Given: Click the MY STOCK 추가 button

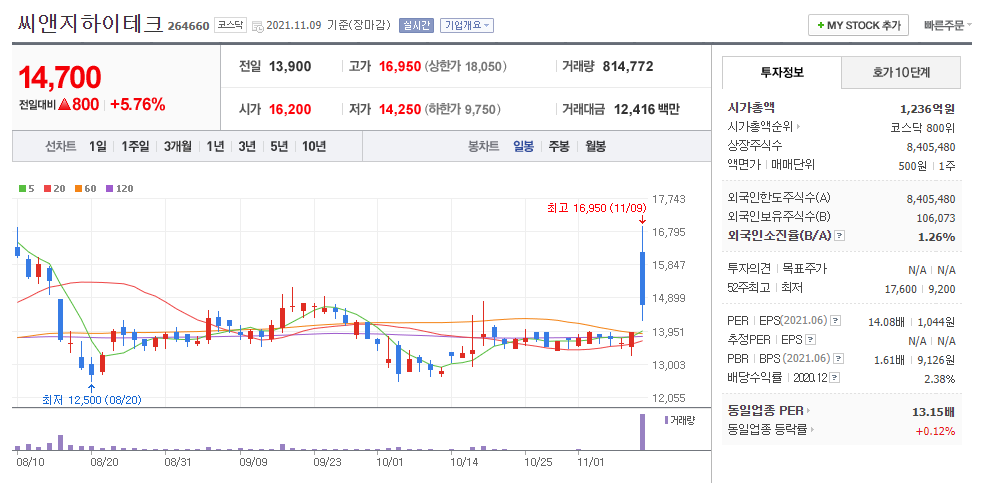Looking at the screenshot, I should (x=858, y=25).
